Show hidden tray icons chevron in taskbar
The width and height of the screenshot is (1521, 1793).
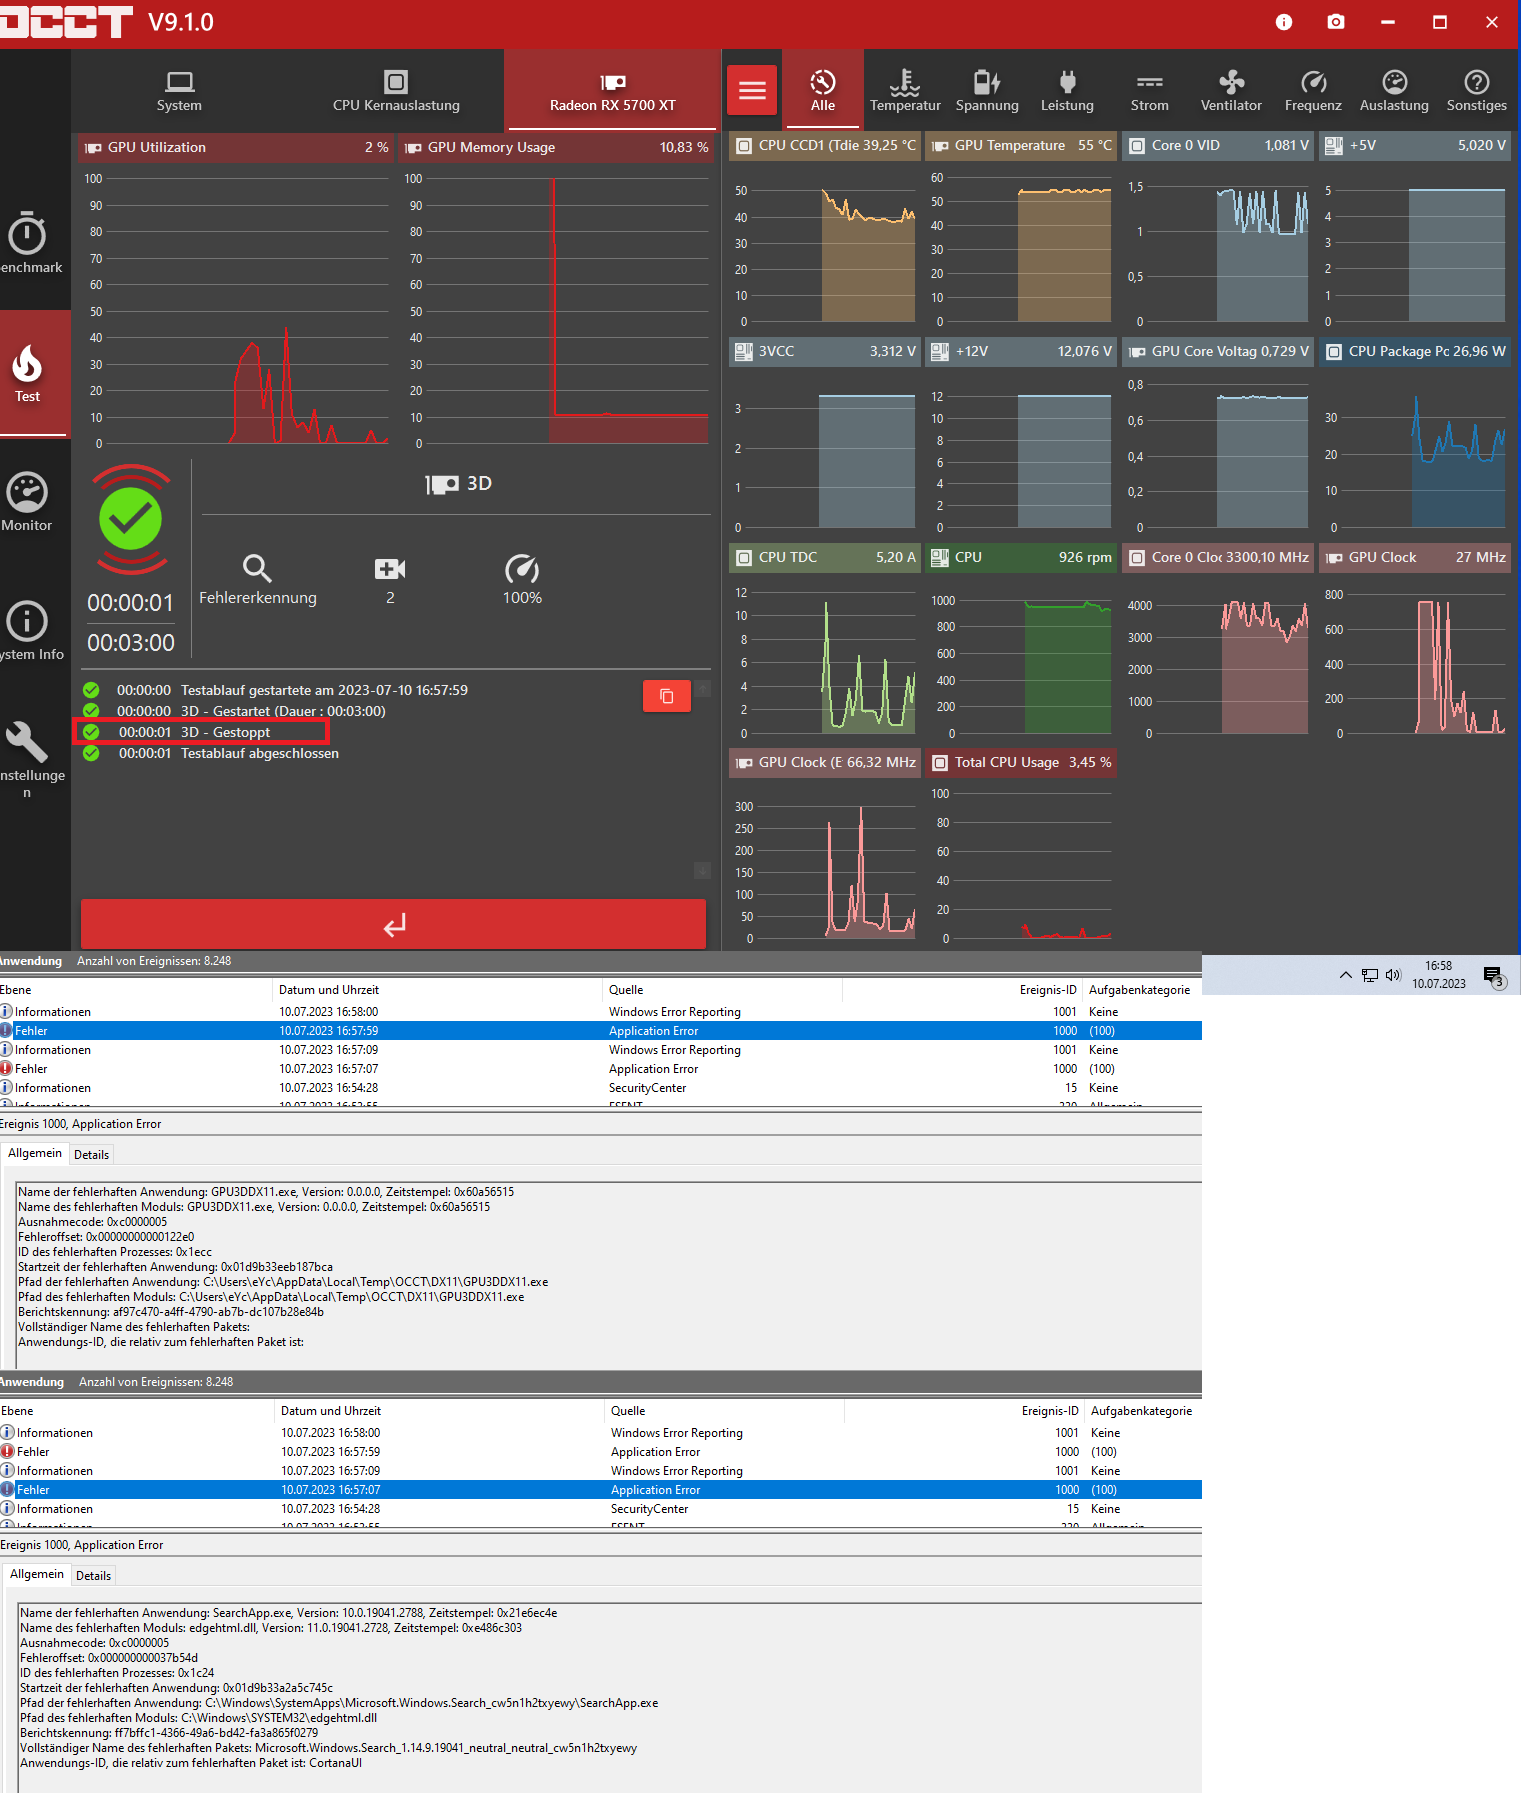click(x=1345, y=975)
